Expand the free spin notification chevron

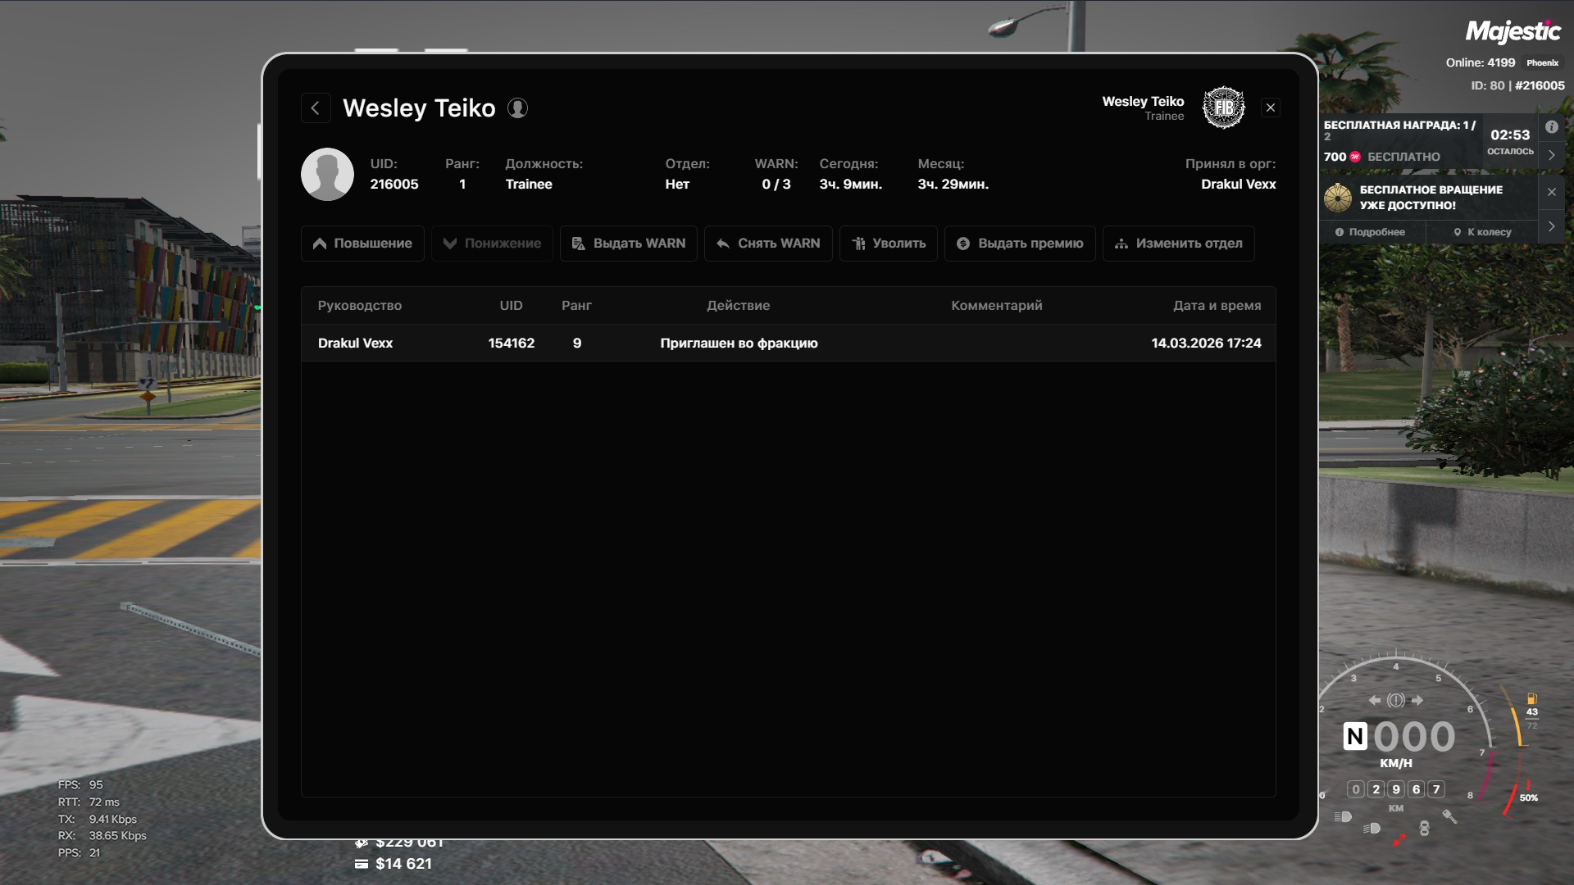point(1551,226)
